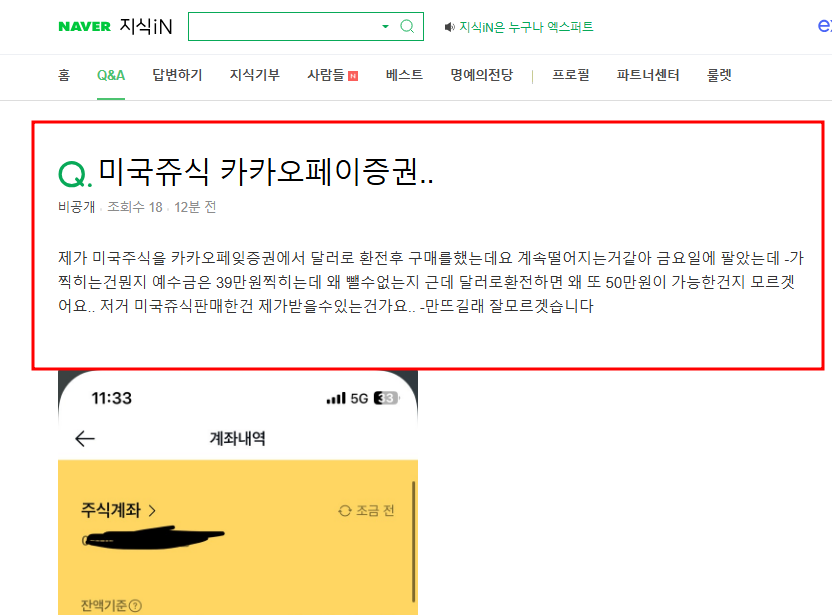
Task: Open the 지식iN은 누구나 엑스퍼트 notice
Action: point(526,27)
